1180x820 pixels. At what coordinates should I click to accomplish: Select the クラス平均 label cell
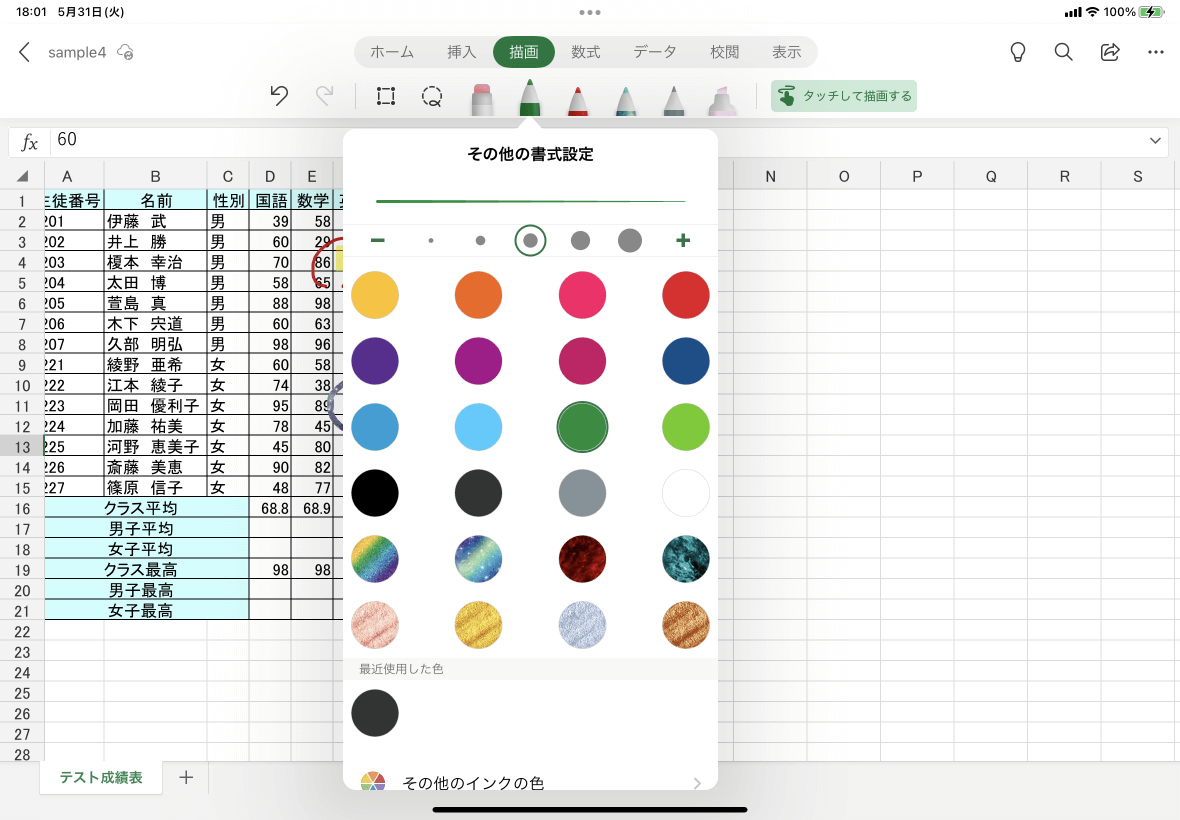pos(146,508)
